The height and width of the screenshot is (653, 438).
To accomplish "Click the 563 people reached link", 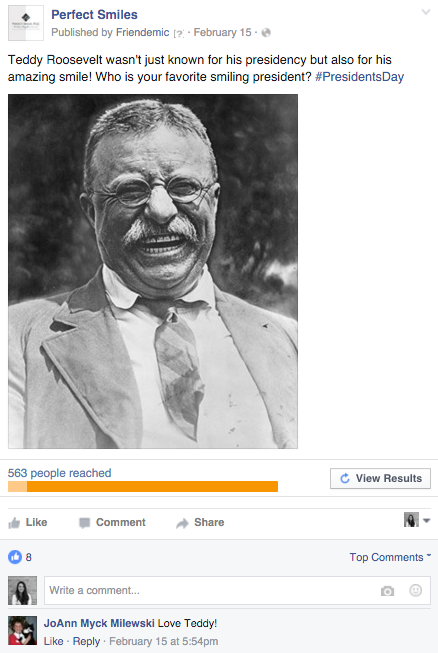I will point(60,473).
